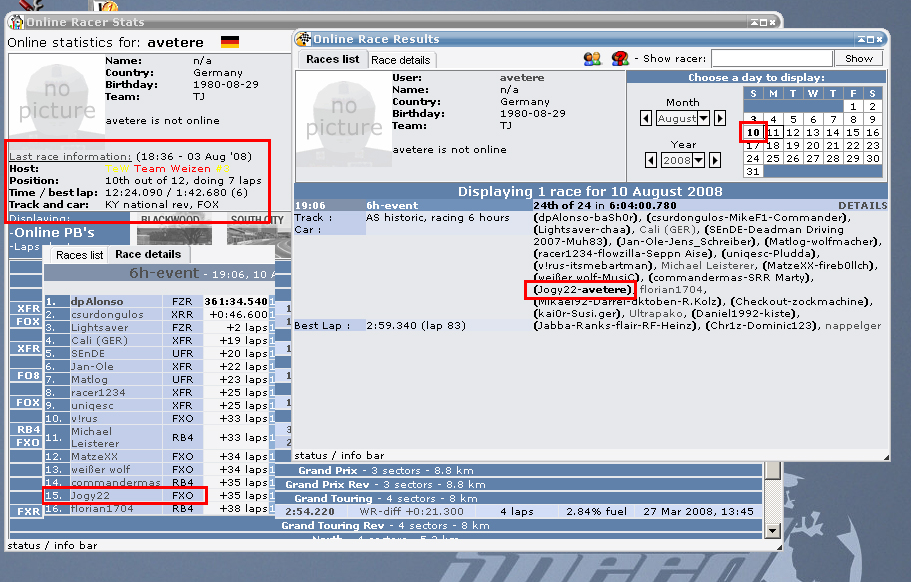Select weißer wolf row in race details table
The image size is (911, 582).
coord(159,469)
